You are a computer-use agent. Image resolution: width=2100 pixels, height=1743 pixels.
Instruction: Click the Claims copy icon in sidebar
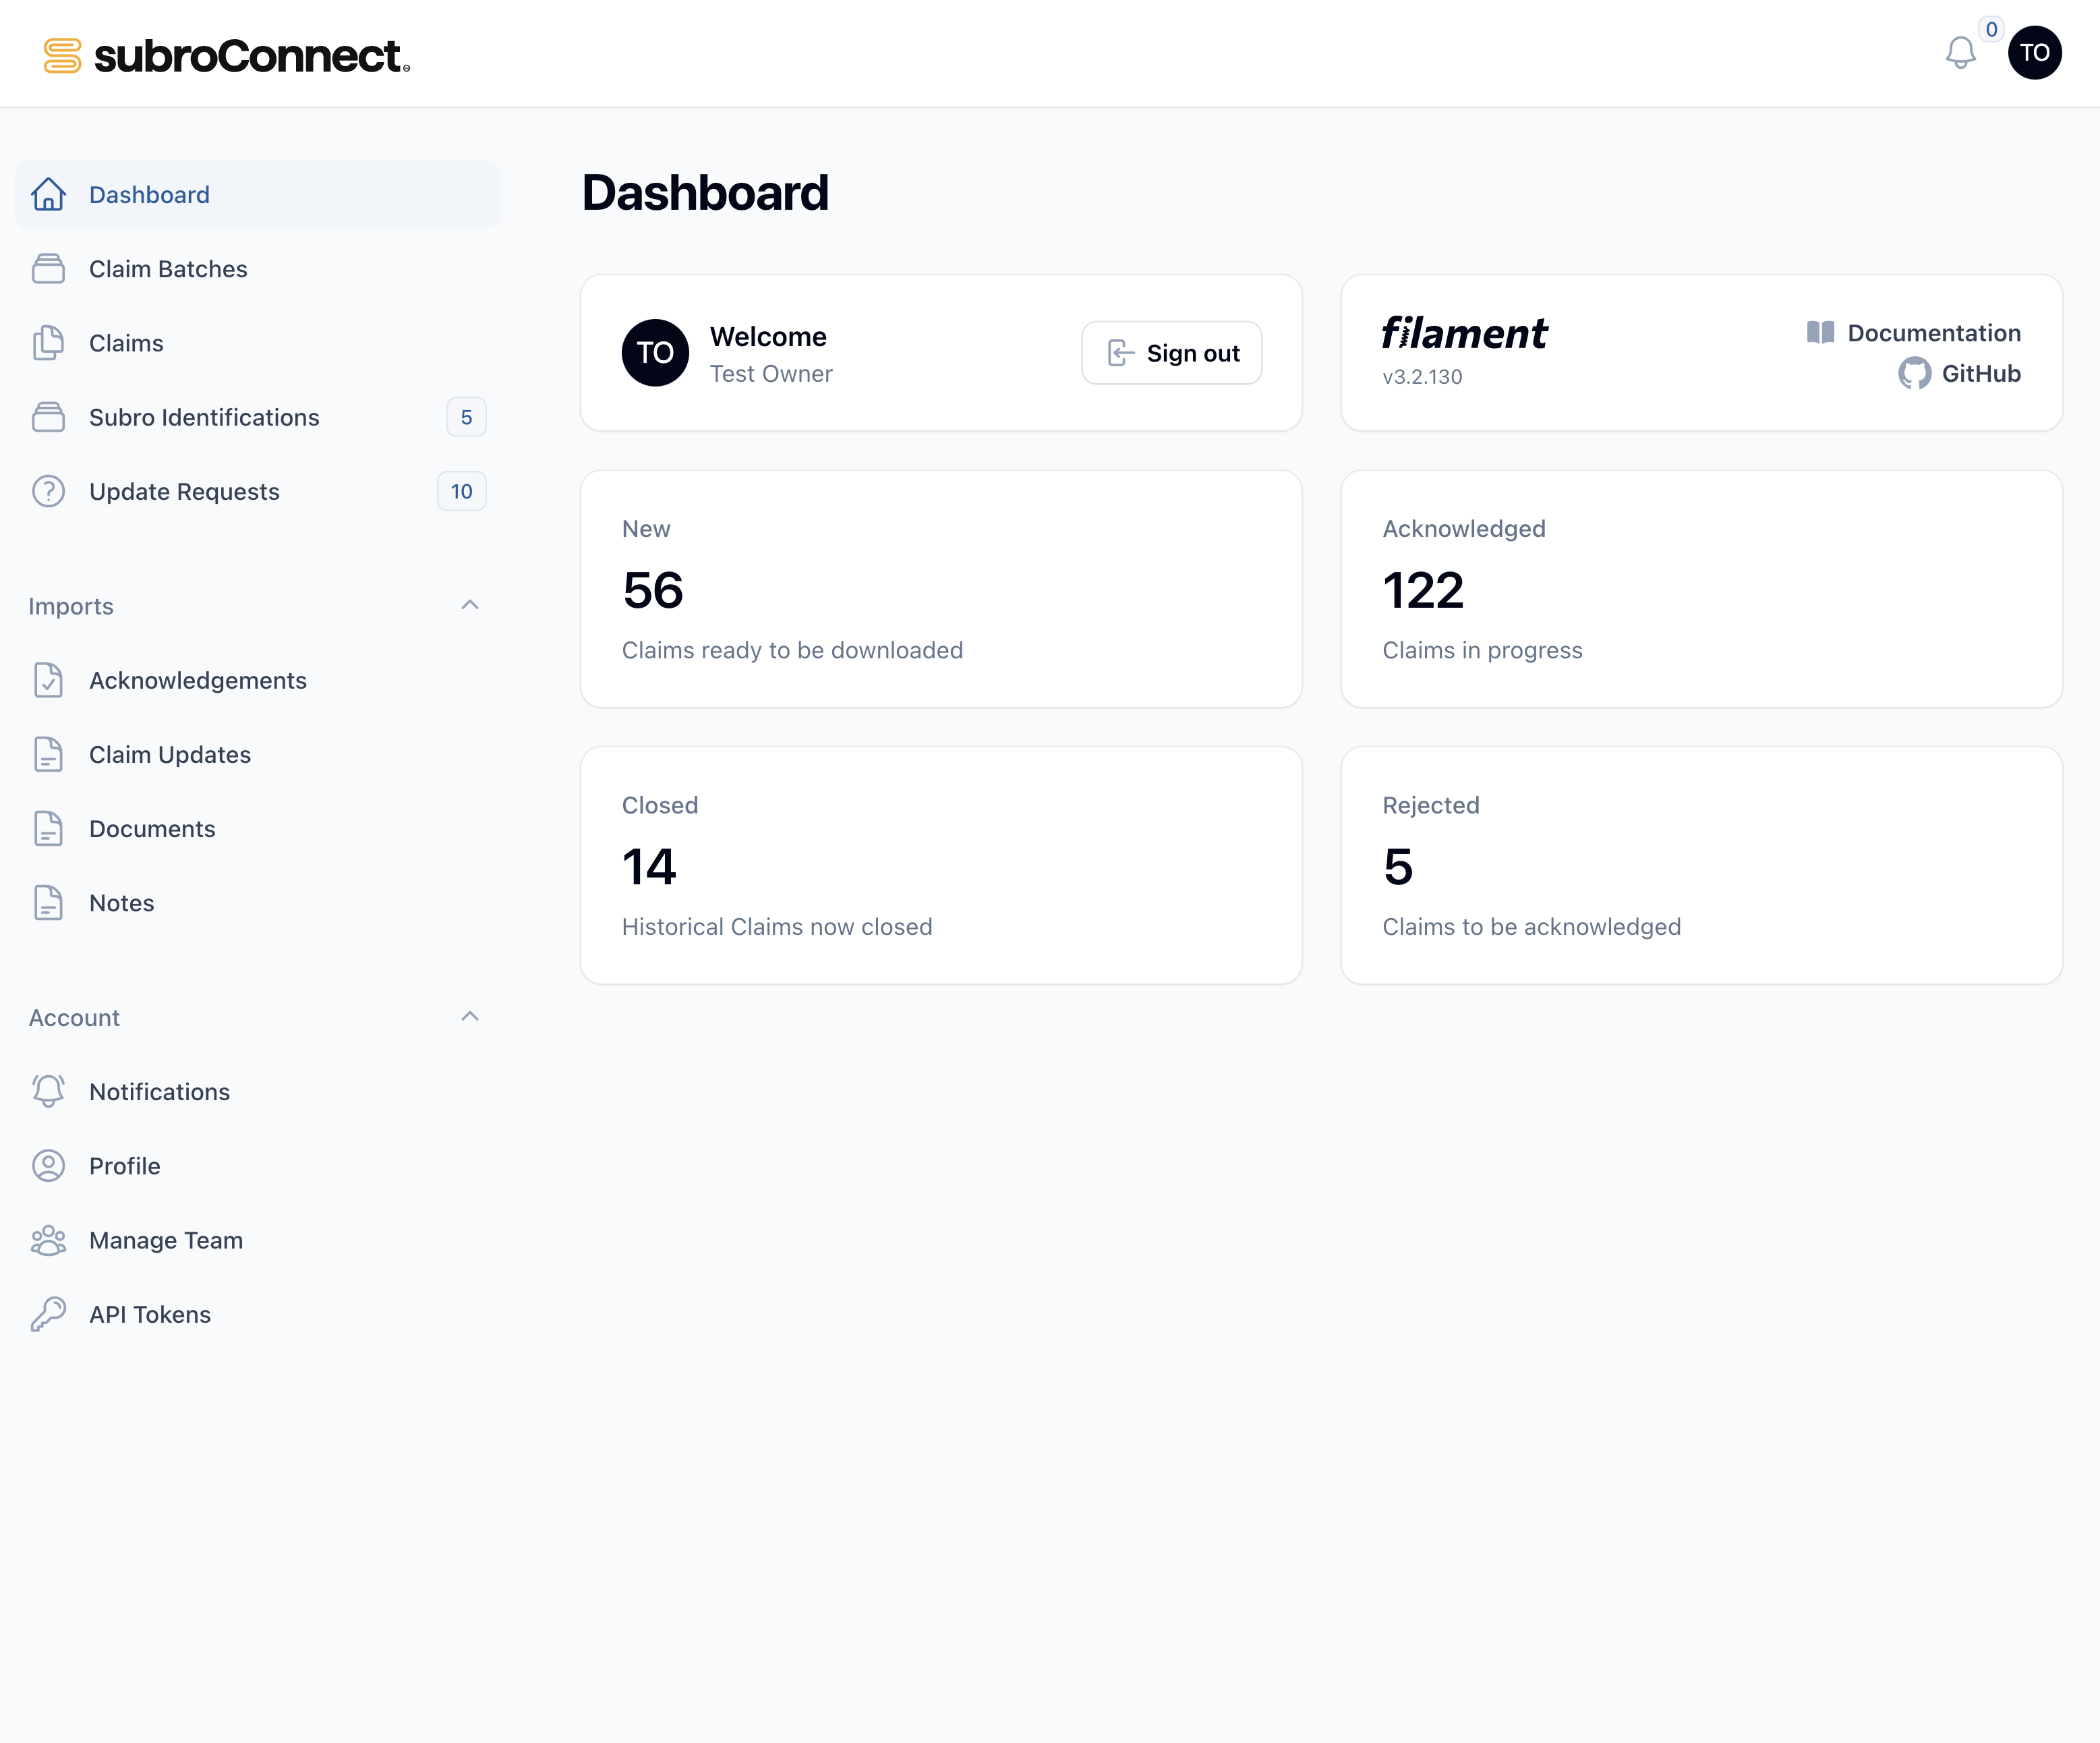(x=49, y=343)
